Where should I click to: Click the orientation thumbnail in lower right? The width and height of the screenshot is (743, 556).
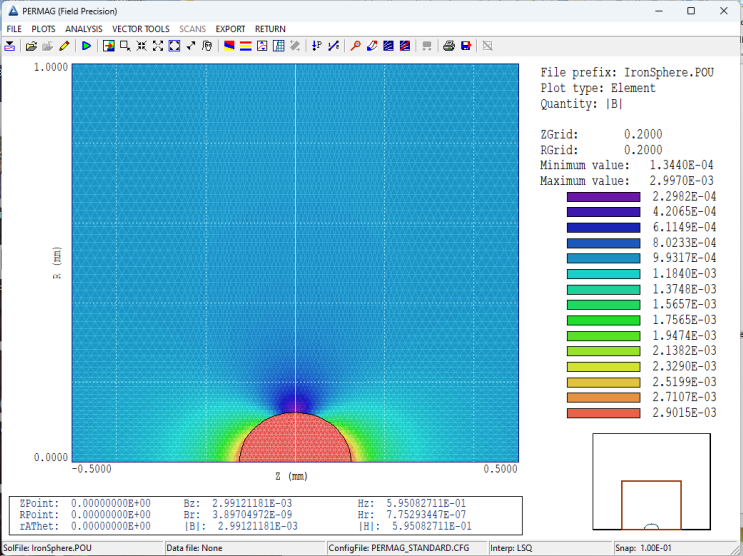coord(651,481)
